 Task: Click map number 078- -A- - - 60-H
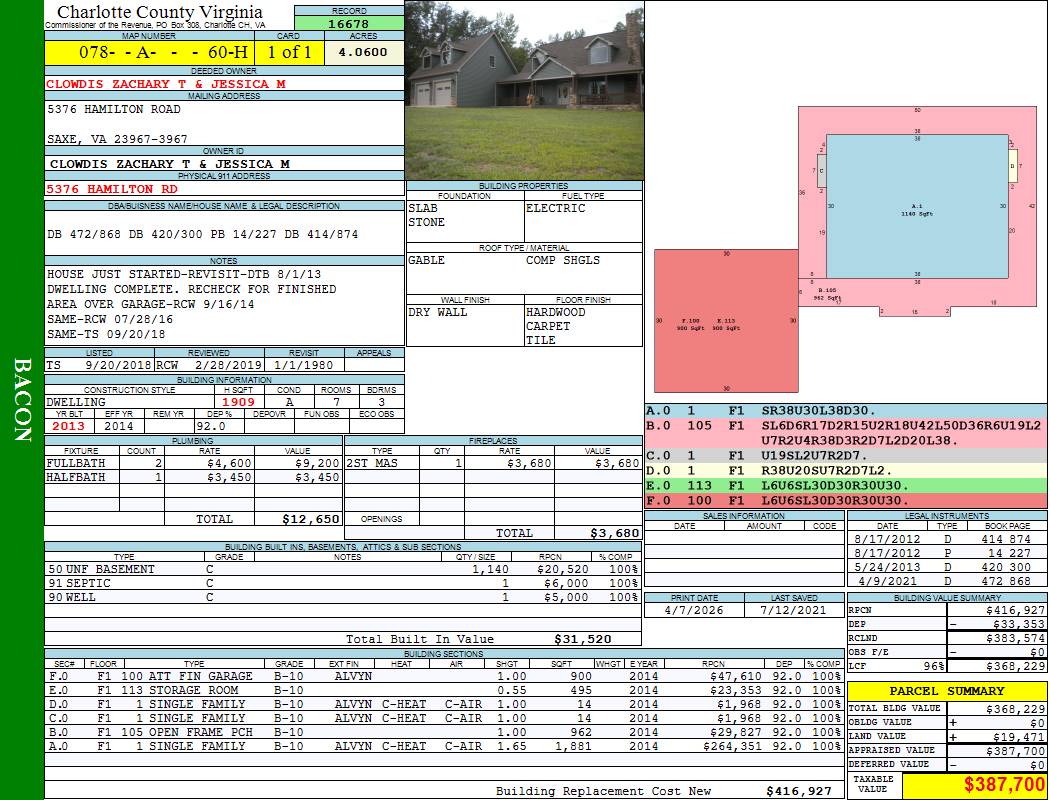point(163,52)
